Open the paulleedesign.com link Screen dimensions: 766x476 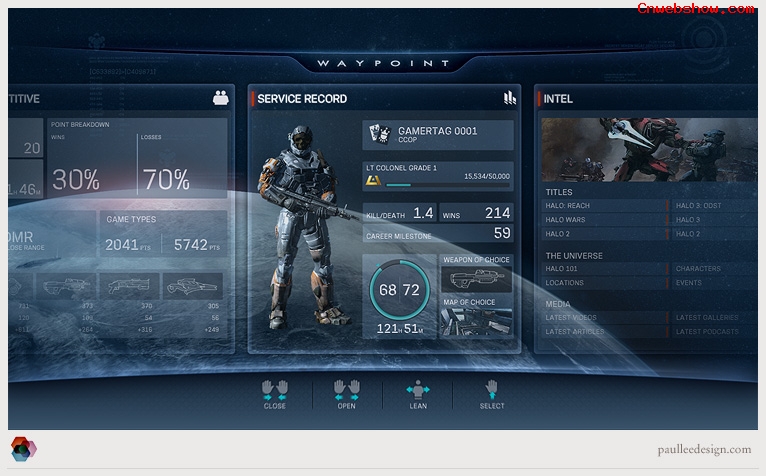coord(704,449)
